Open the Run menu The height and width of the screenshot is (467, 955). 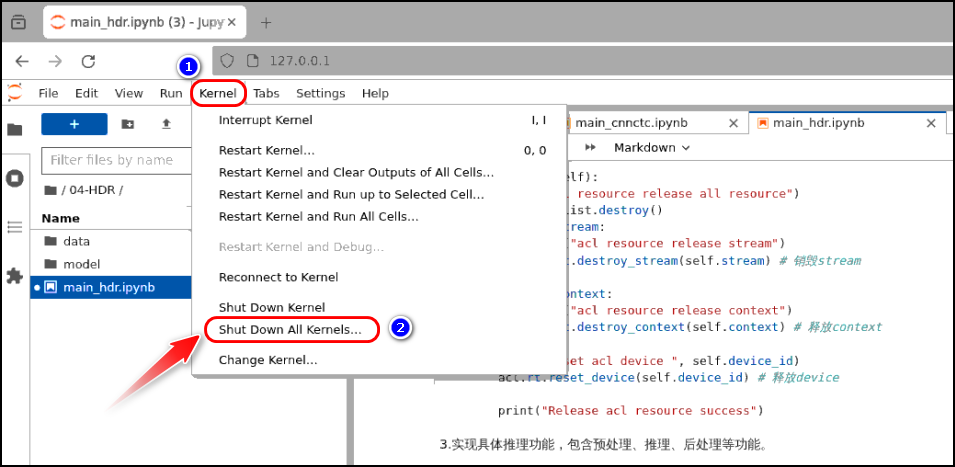[x=171, y=93]
